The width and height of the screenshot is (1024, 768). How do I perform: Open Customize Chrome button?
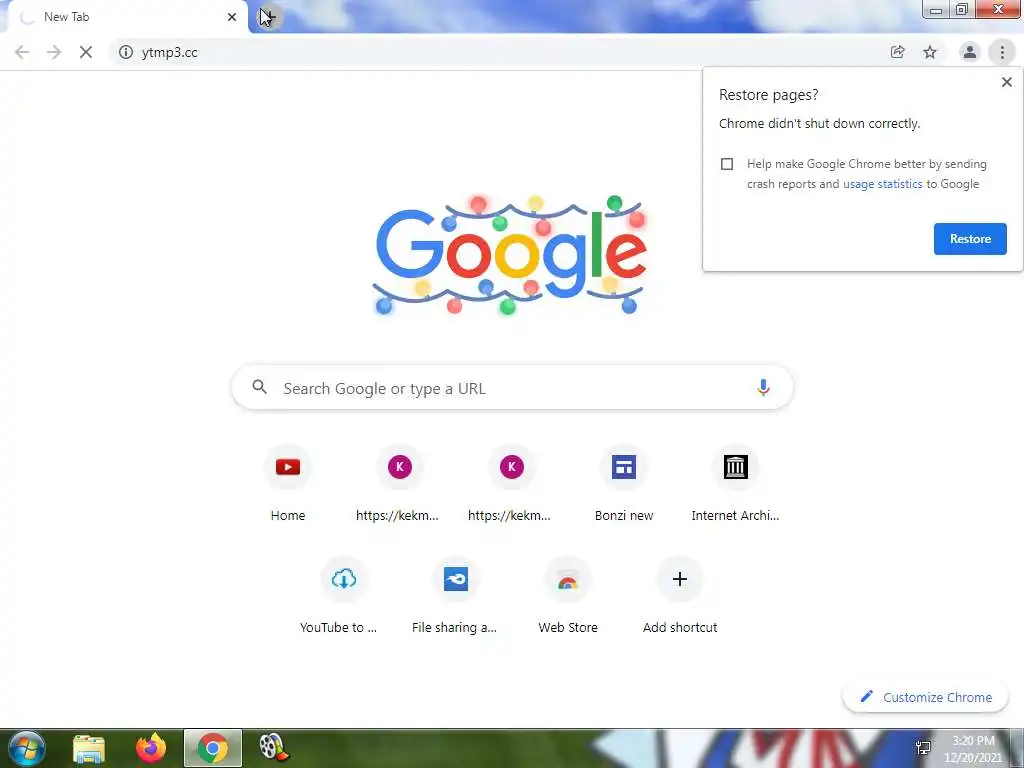(925, 697)
